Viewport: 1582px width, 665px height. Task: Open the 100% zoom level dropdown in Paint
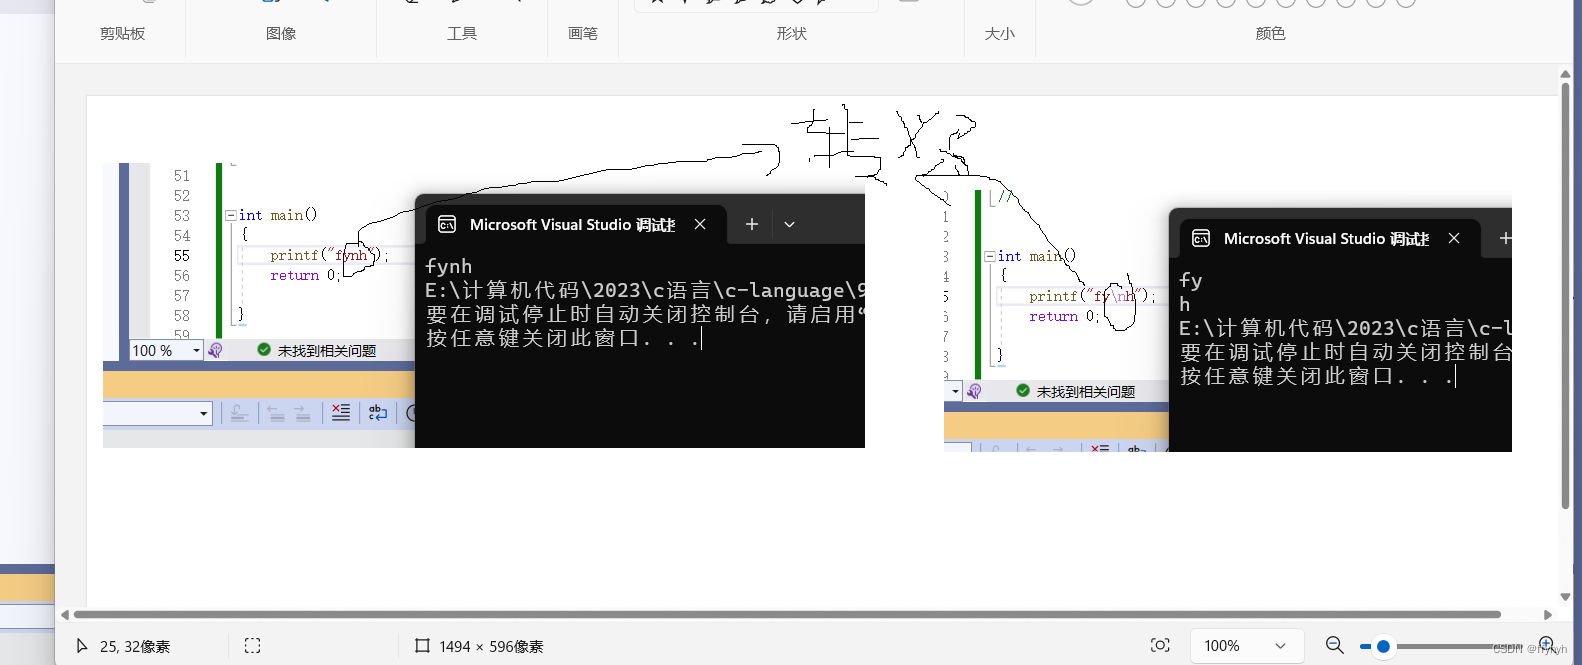[1247, 646]
